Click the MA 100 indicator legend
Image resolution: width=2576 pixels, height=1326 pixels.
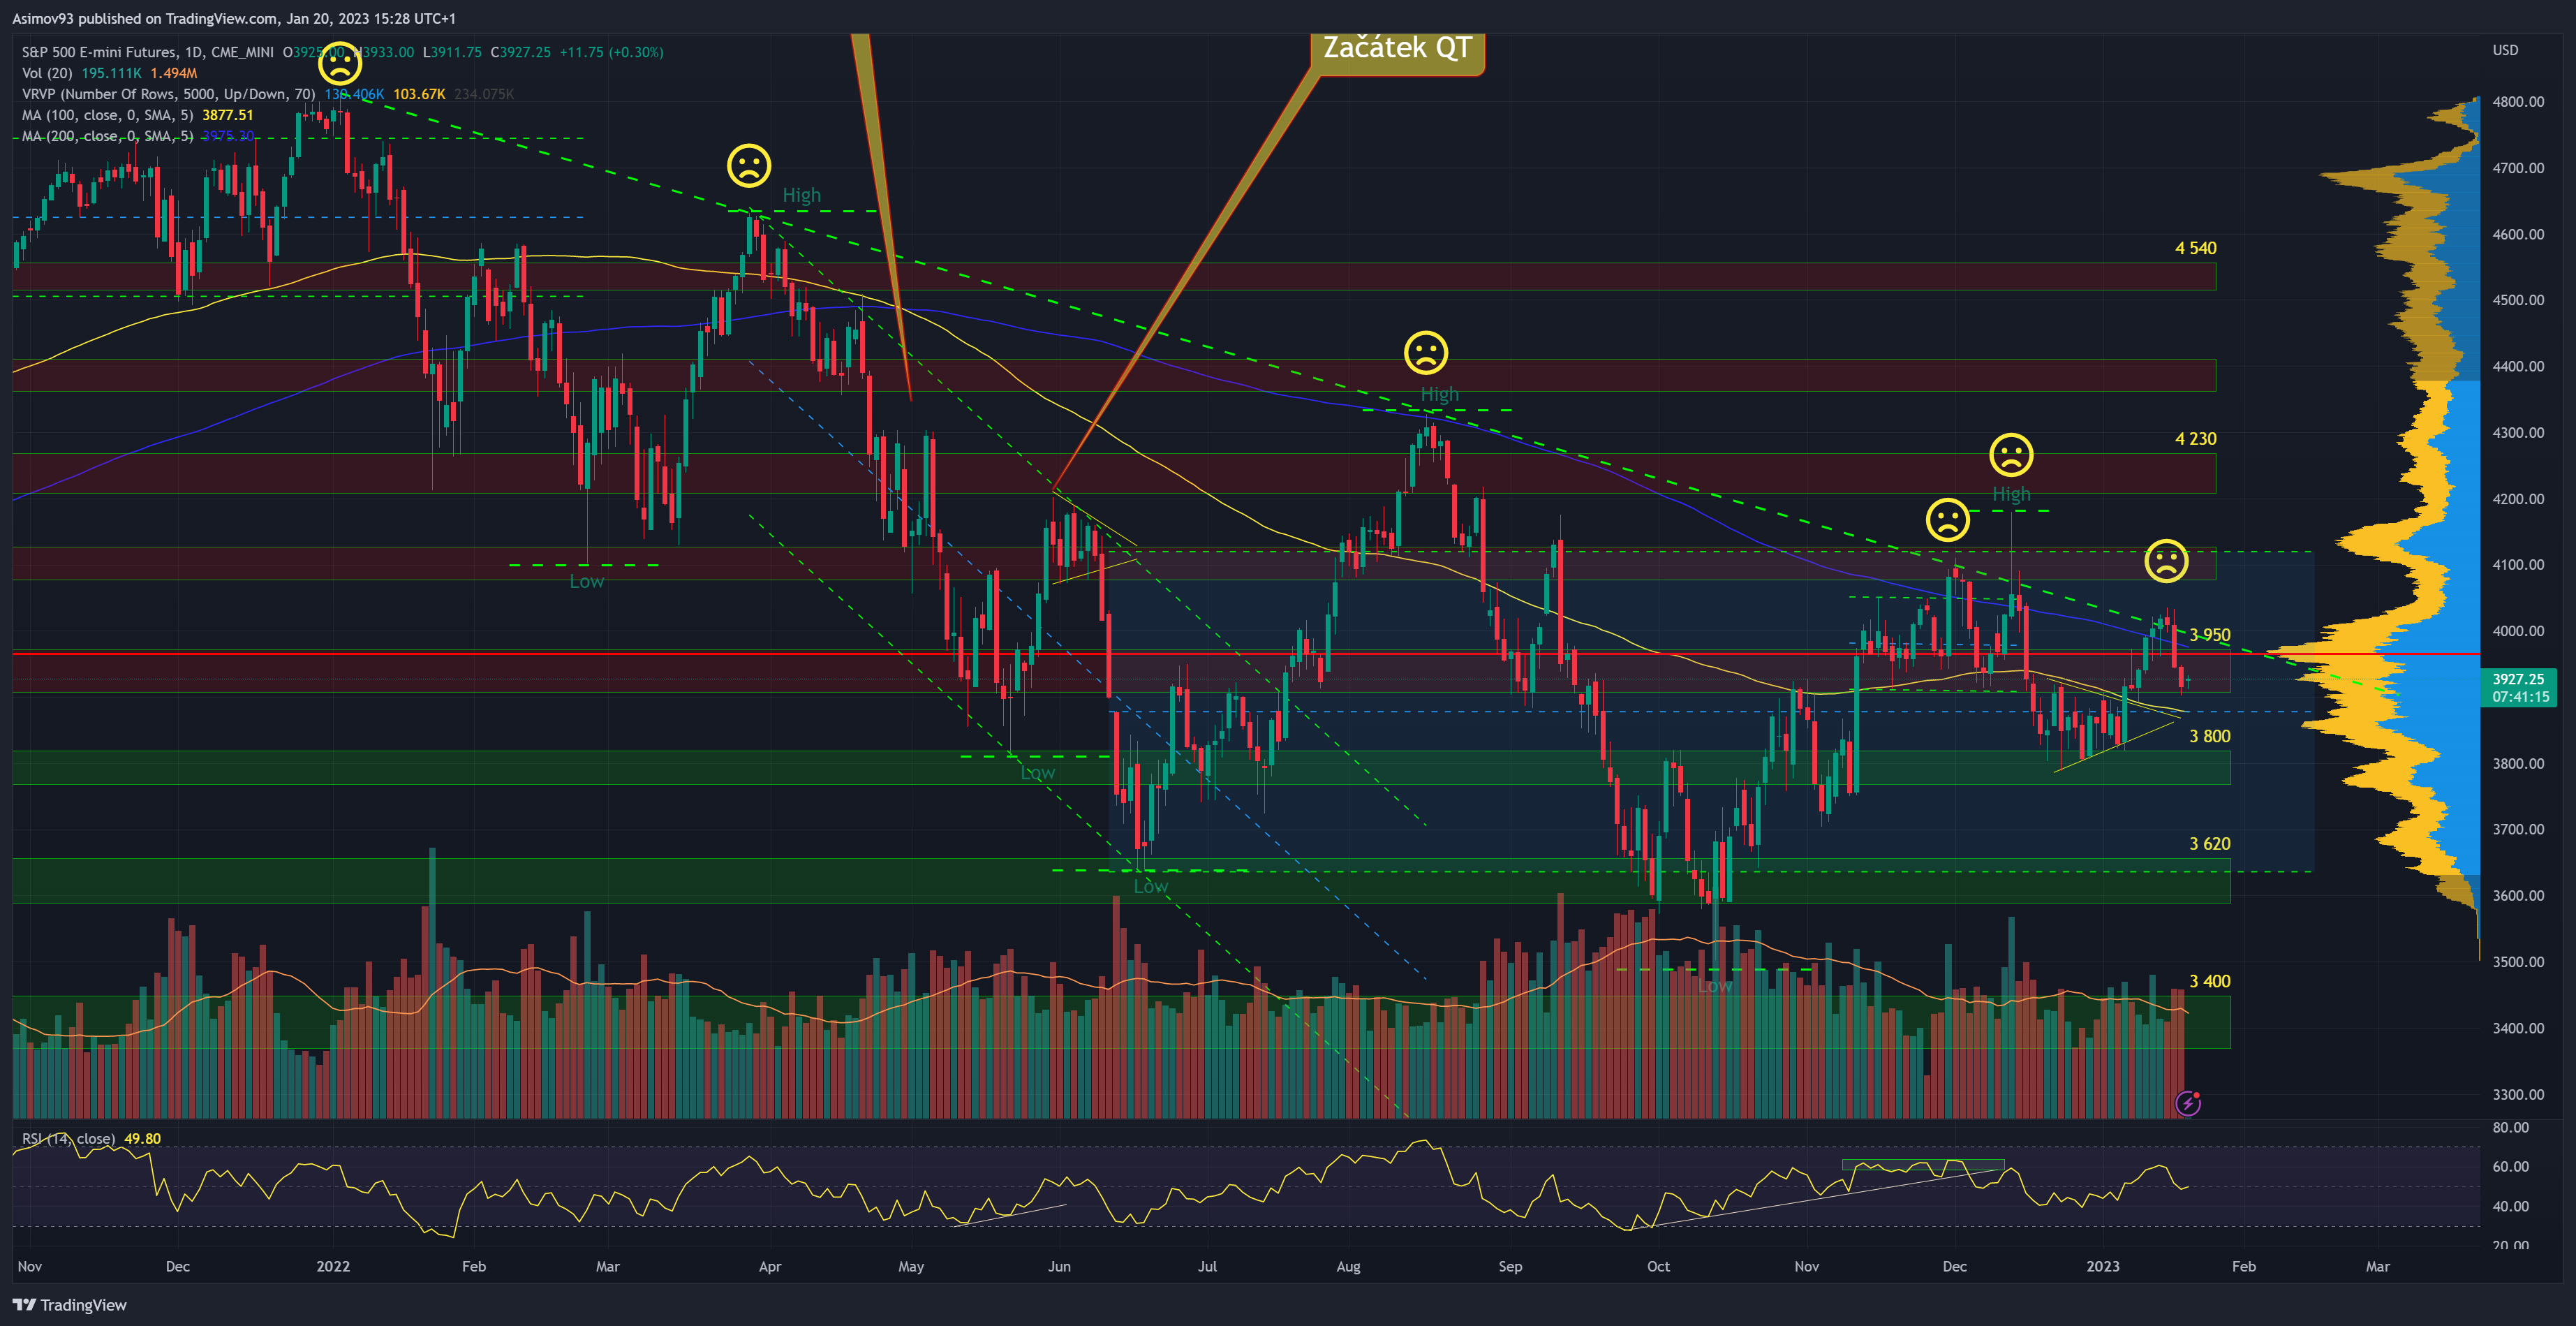pos(108,115)
